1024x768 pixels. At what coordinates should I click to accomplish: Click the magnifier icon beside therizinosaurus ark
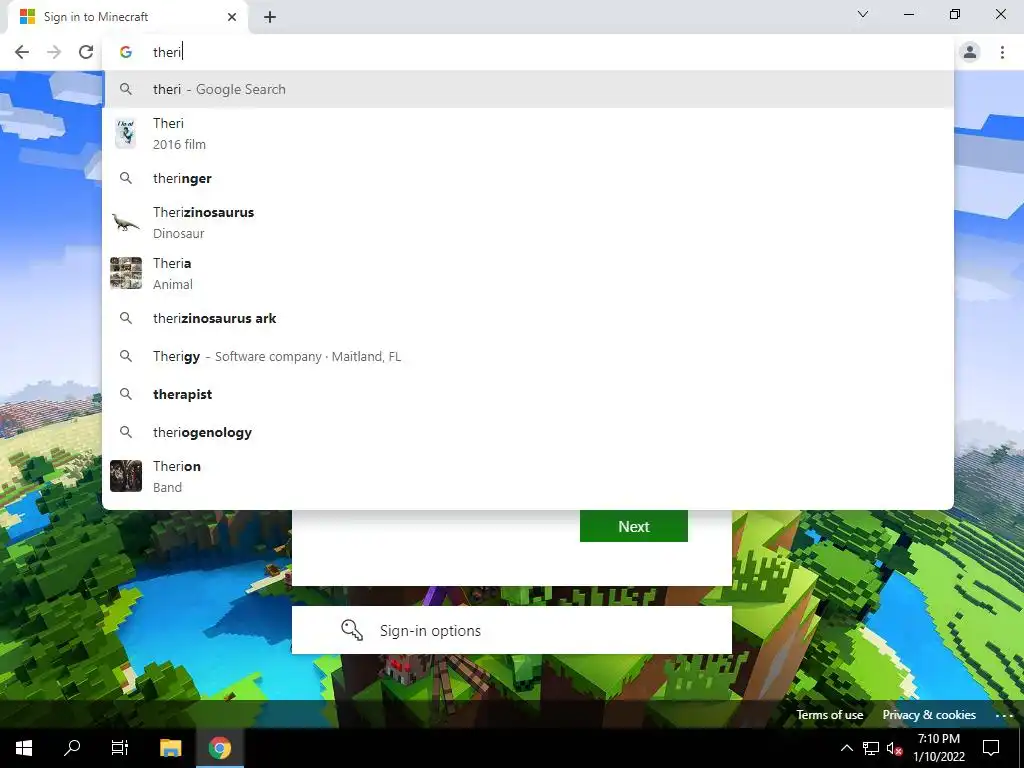126,319
